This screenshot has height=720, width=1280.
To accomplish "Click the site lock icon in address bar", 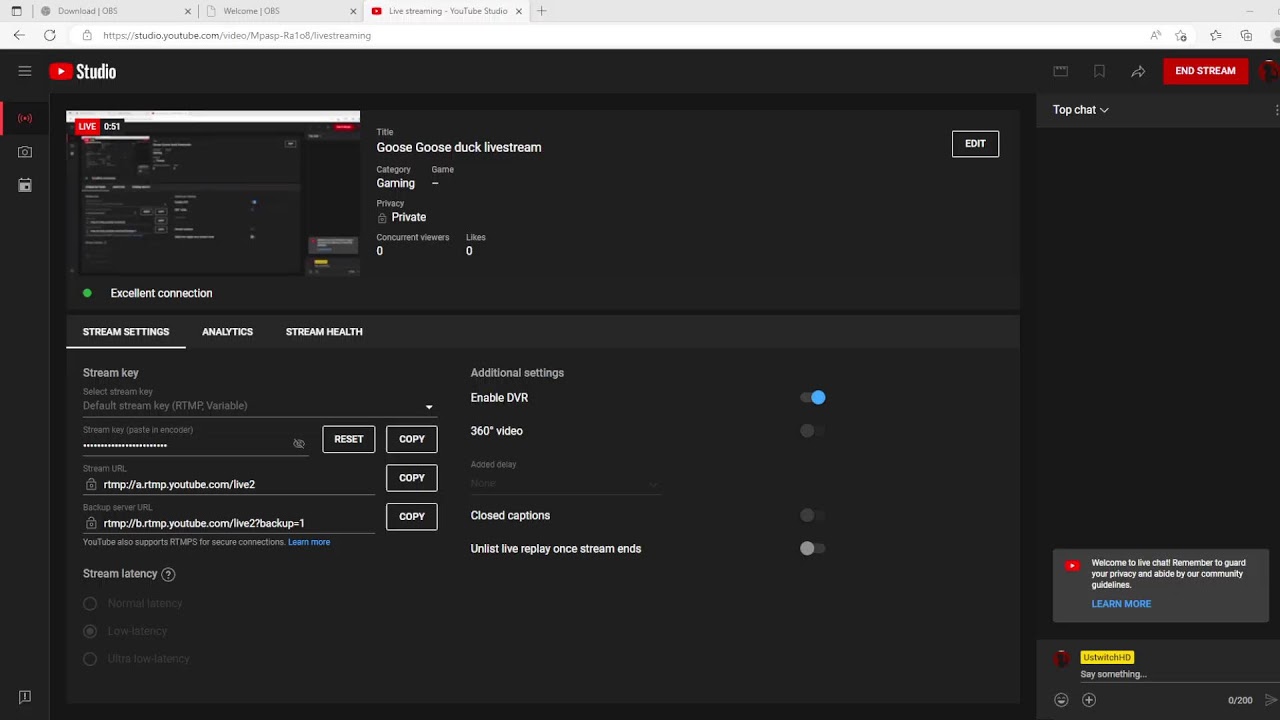I will pos(87,35).
